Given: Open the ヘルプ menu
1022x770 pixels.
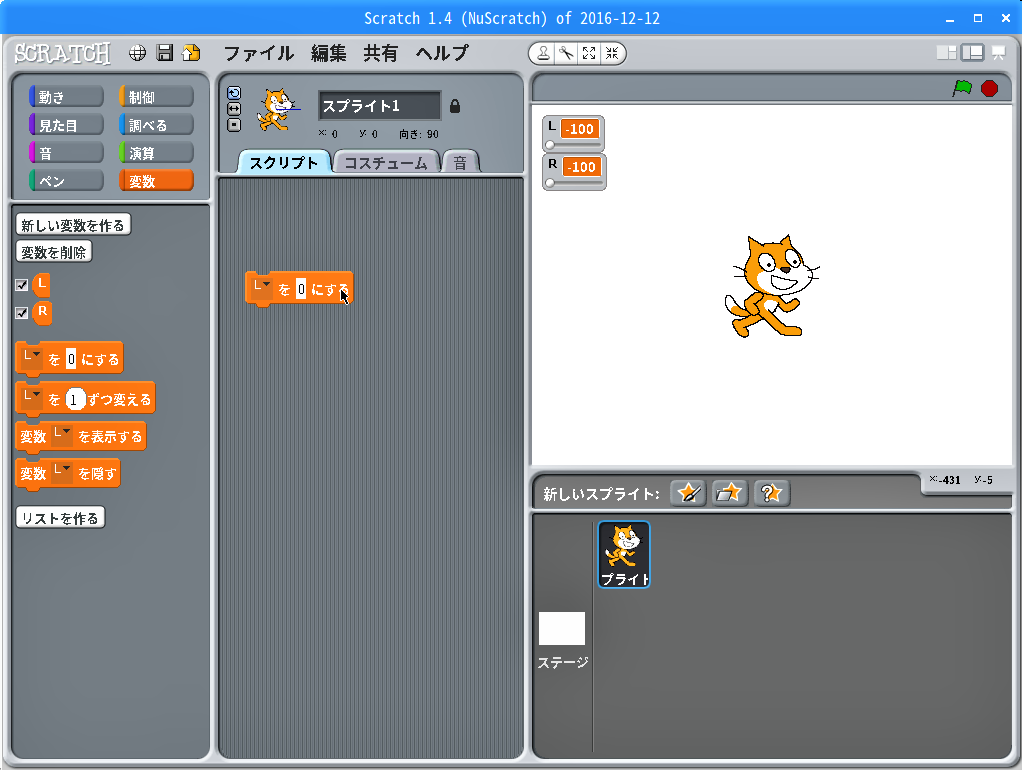Looking at the screenshot, I should point(442,53).
